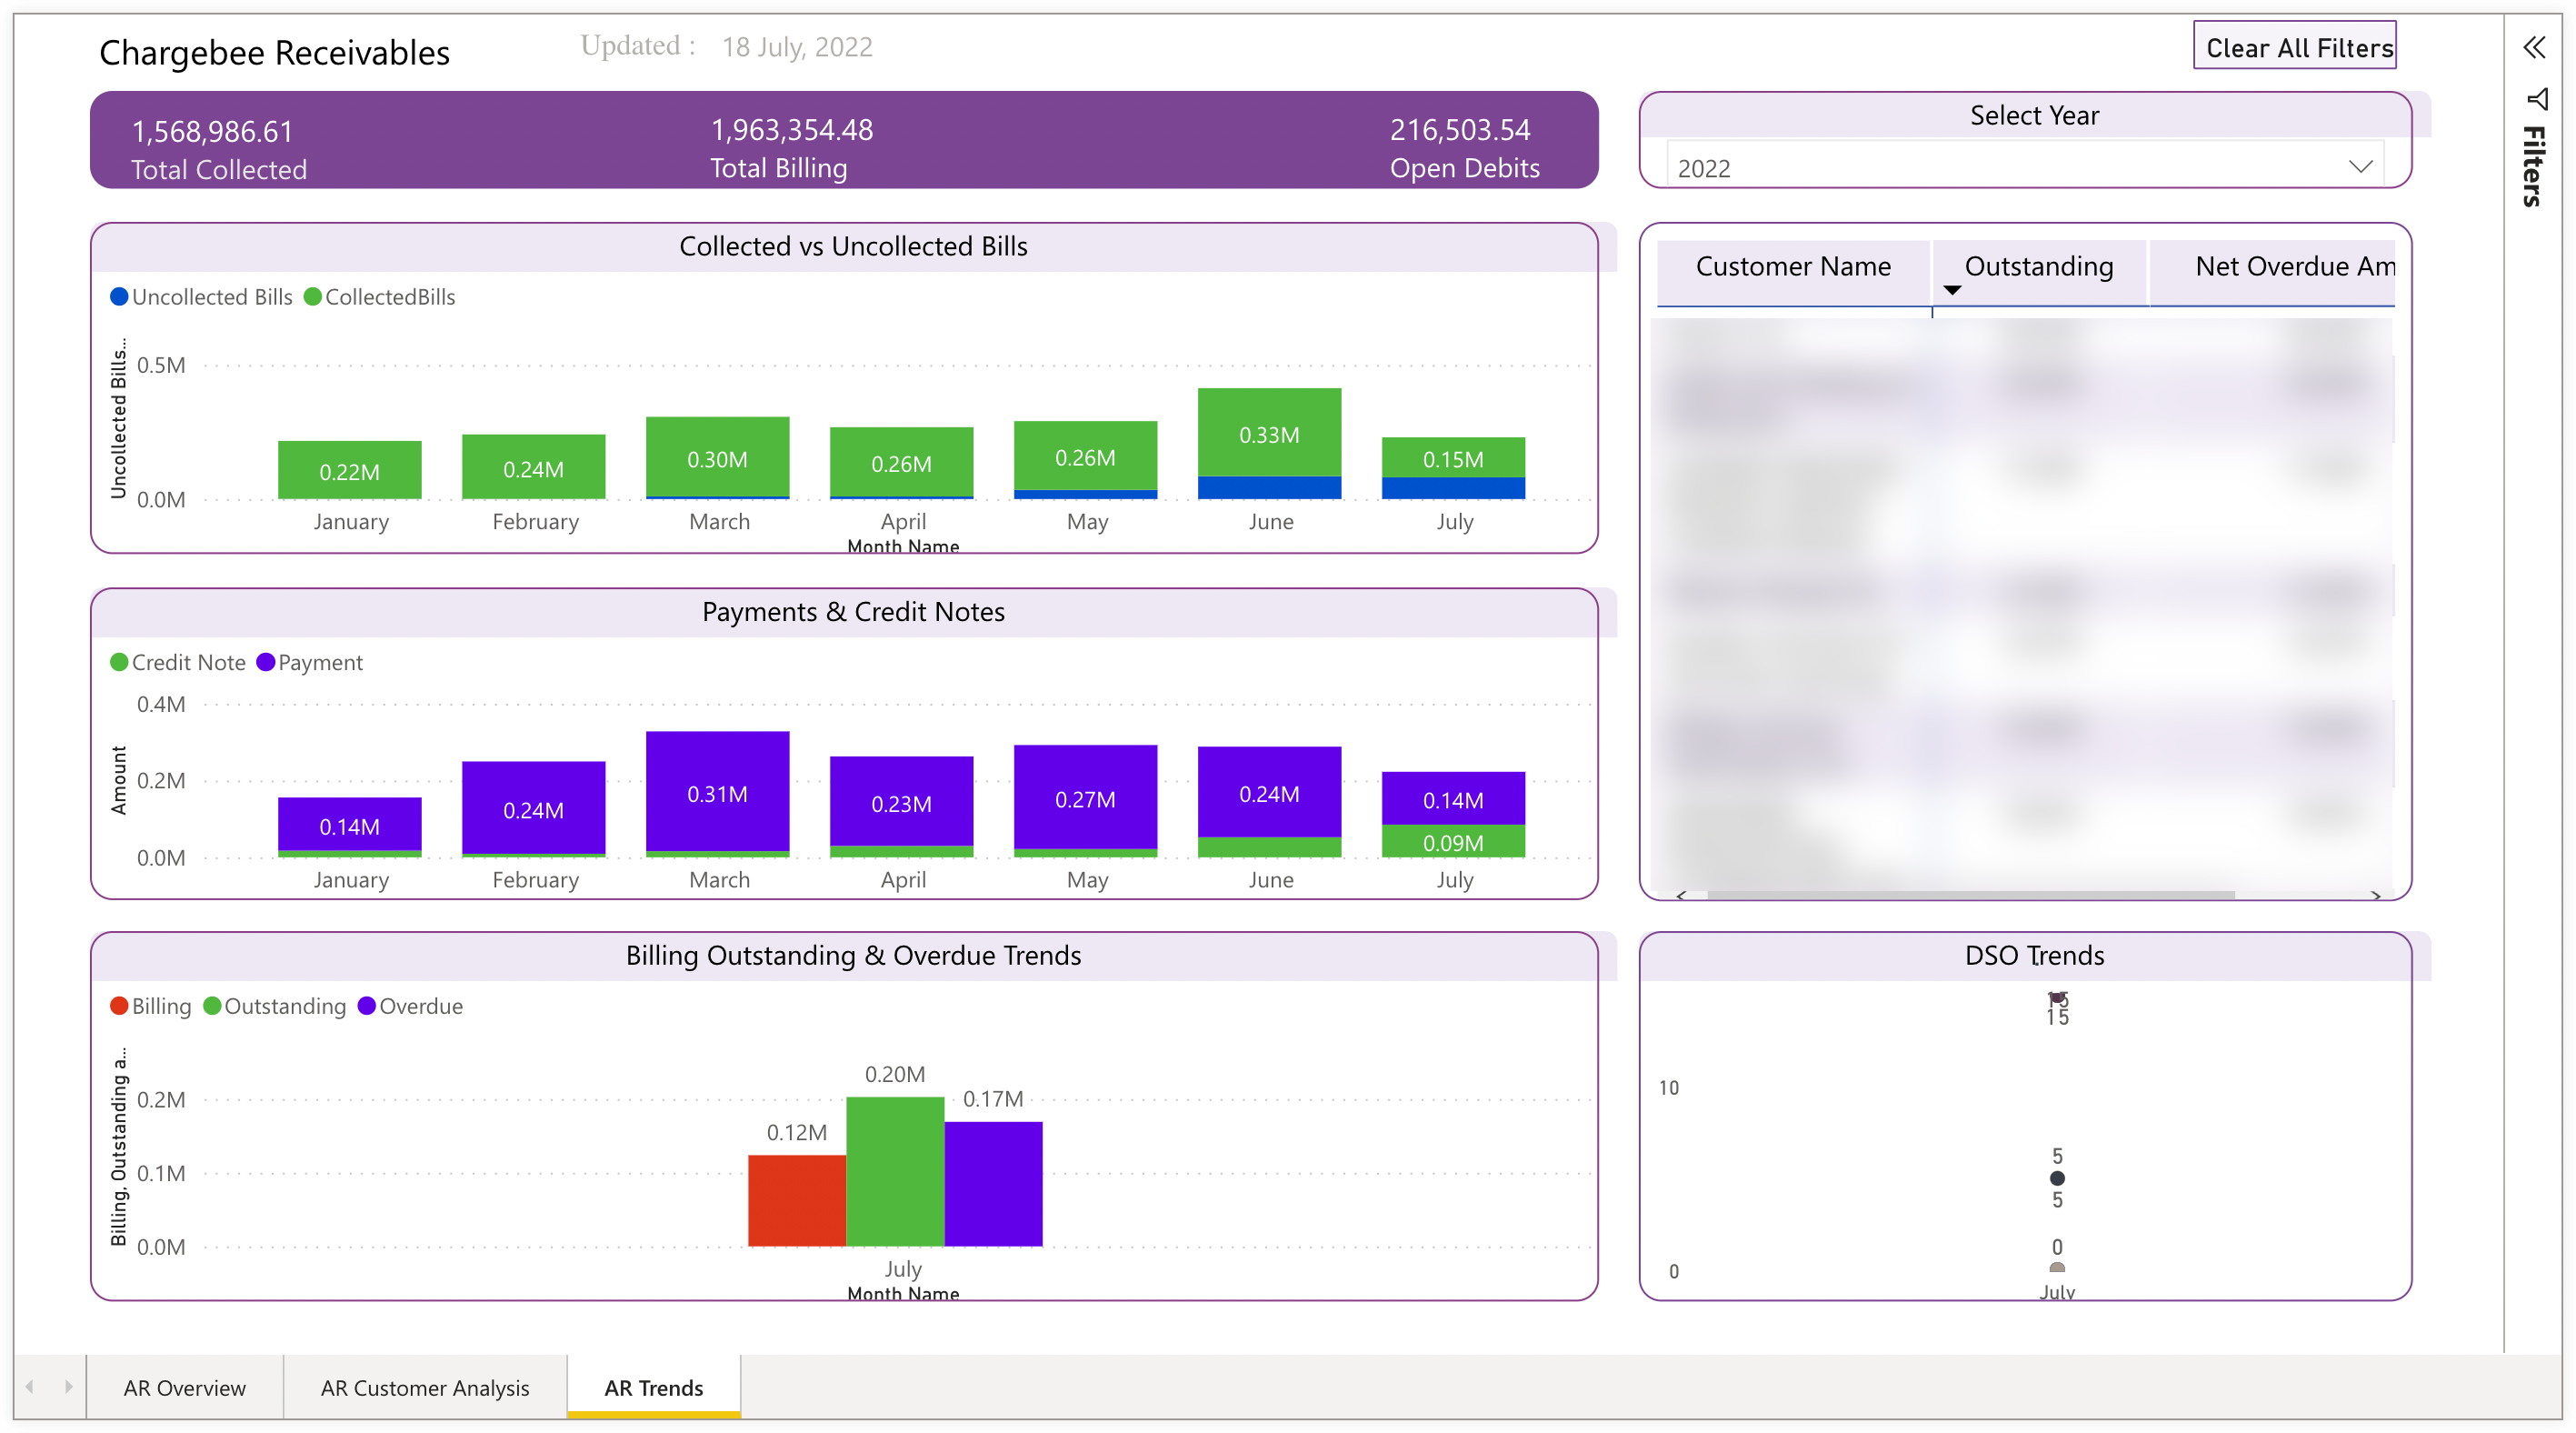Select April collected bills bar
The image size is (2576, 1433).
tap(901, 461)
